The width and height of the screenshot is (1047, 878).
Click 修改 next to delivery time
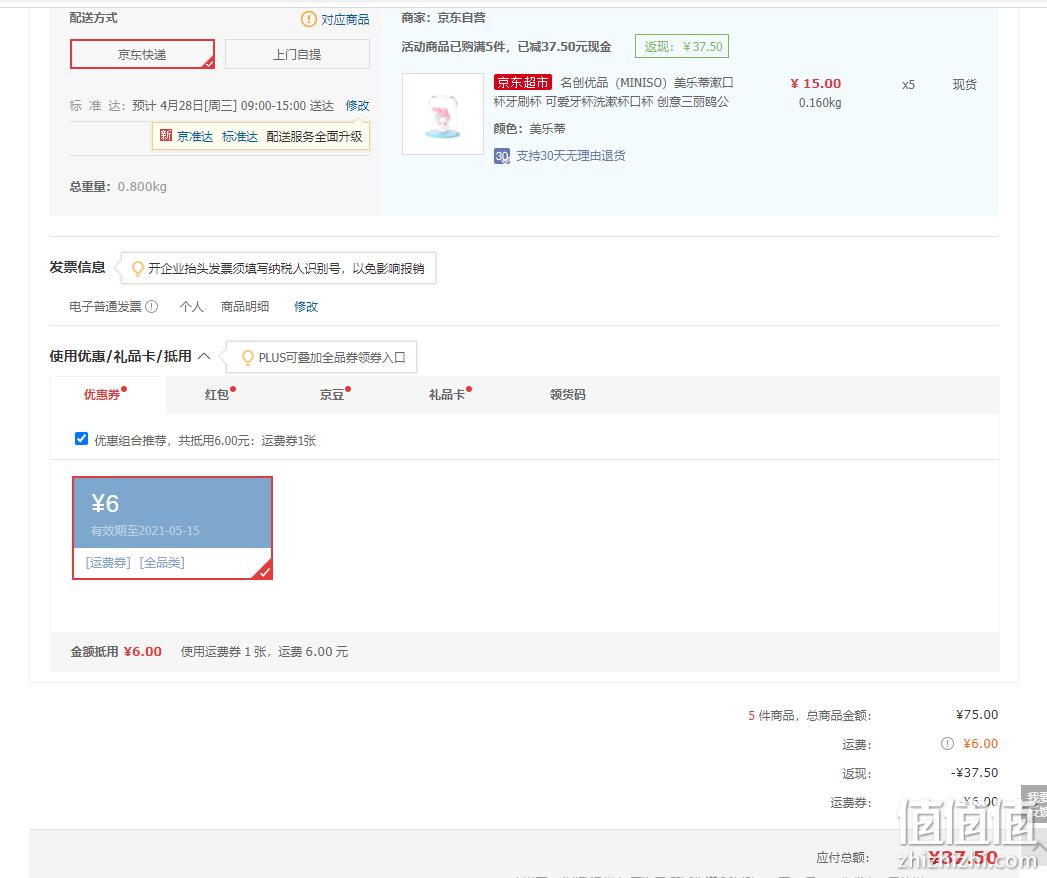(357, 105)
